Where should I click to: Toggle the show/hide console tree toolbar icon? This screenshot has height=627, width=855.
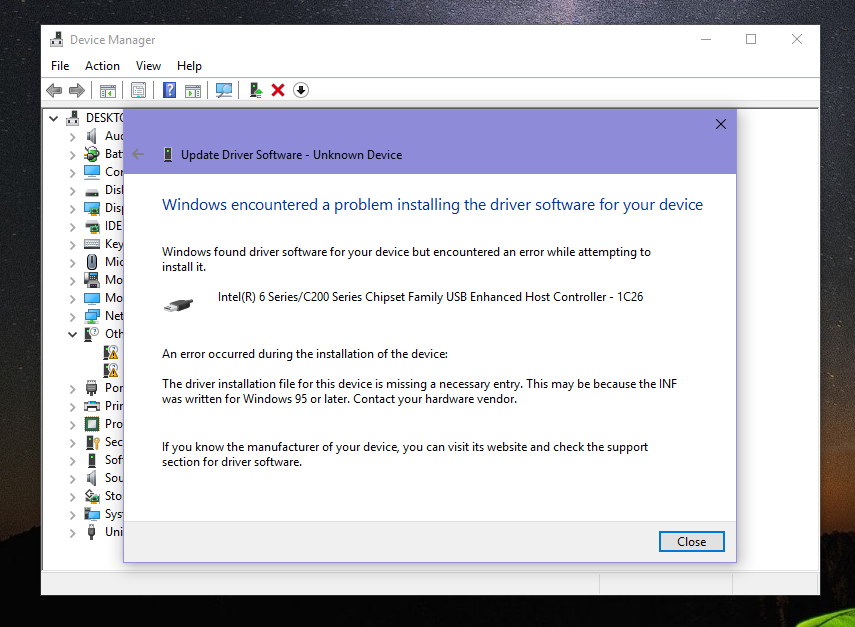click(x=107, y=91)
